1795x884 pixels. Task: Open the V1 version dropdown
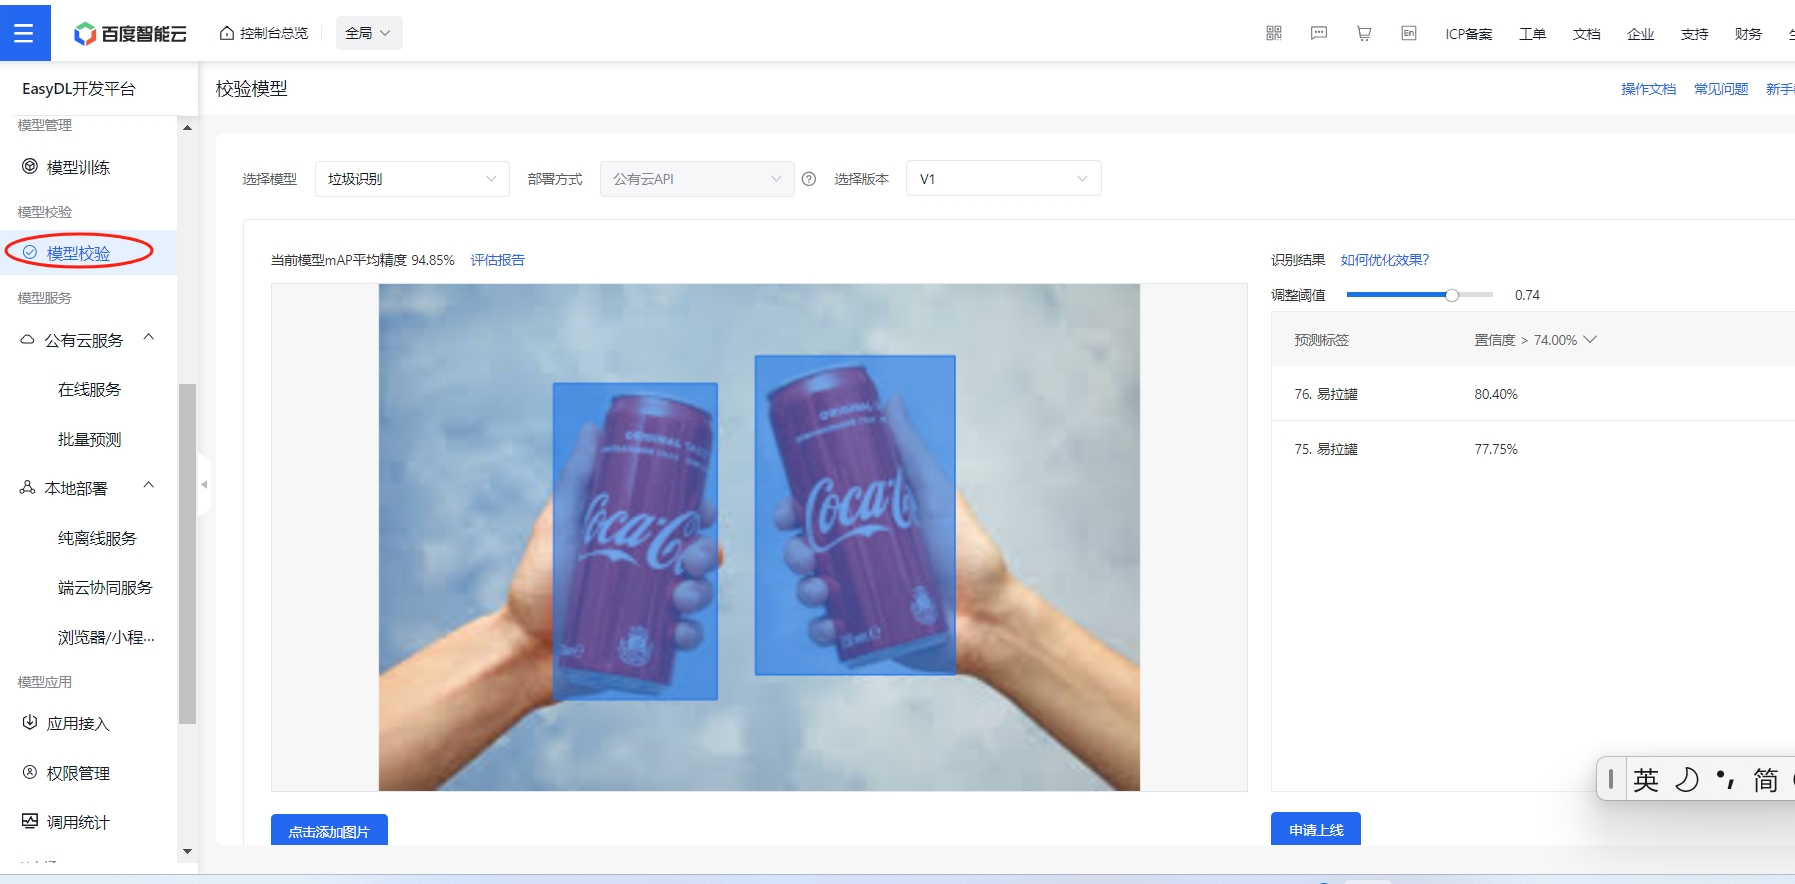pos(1003,179)
